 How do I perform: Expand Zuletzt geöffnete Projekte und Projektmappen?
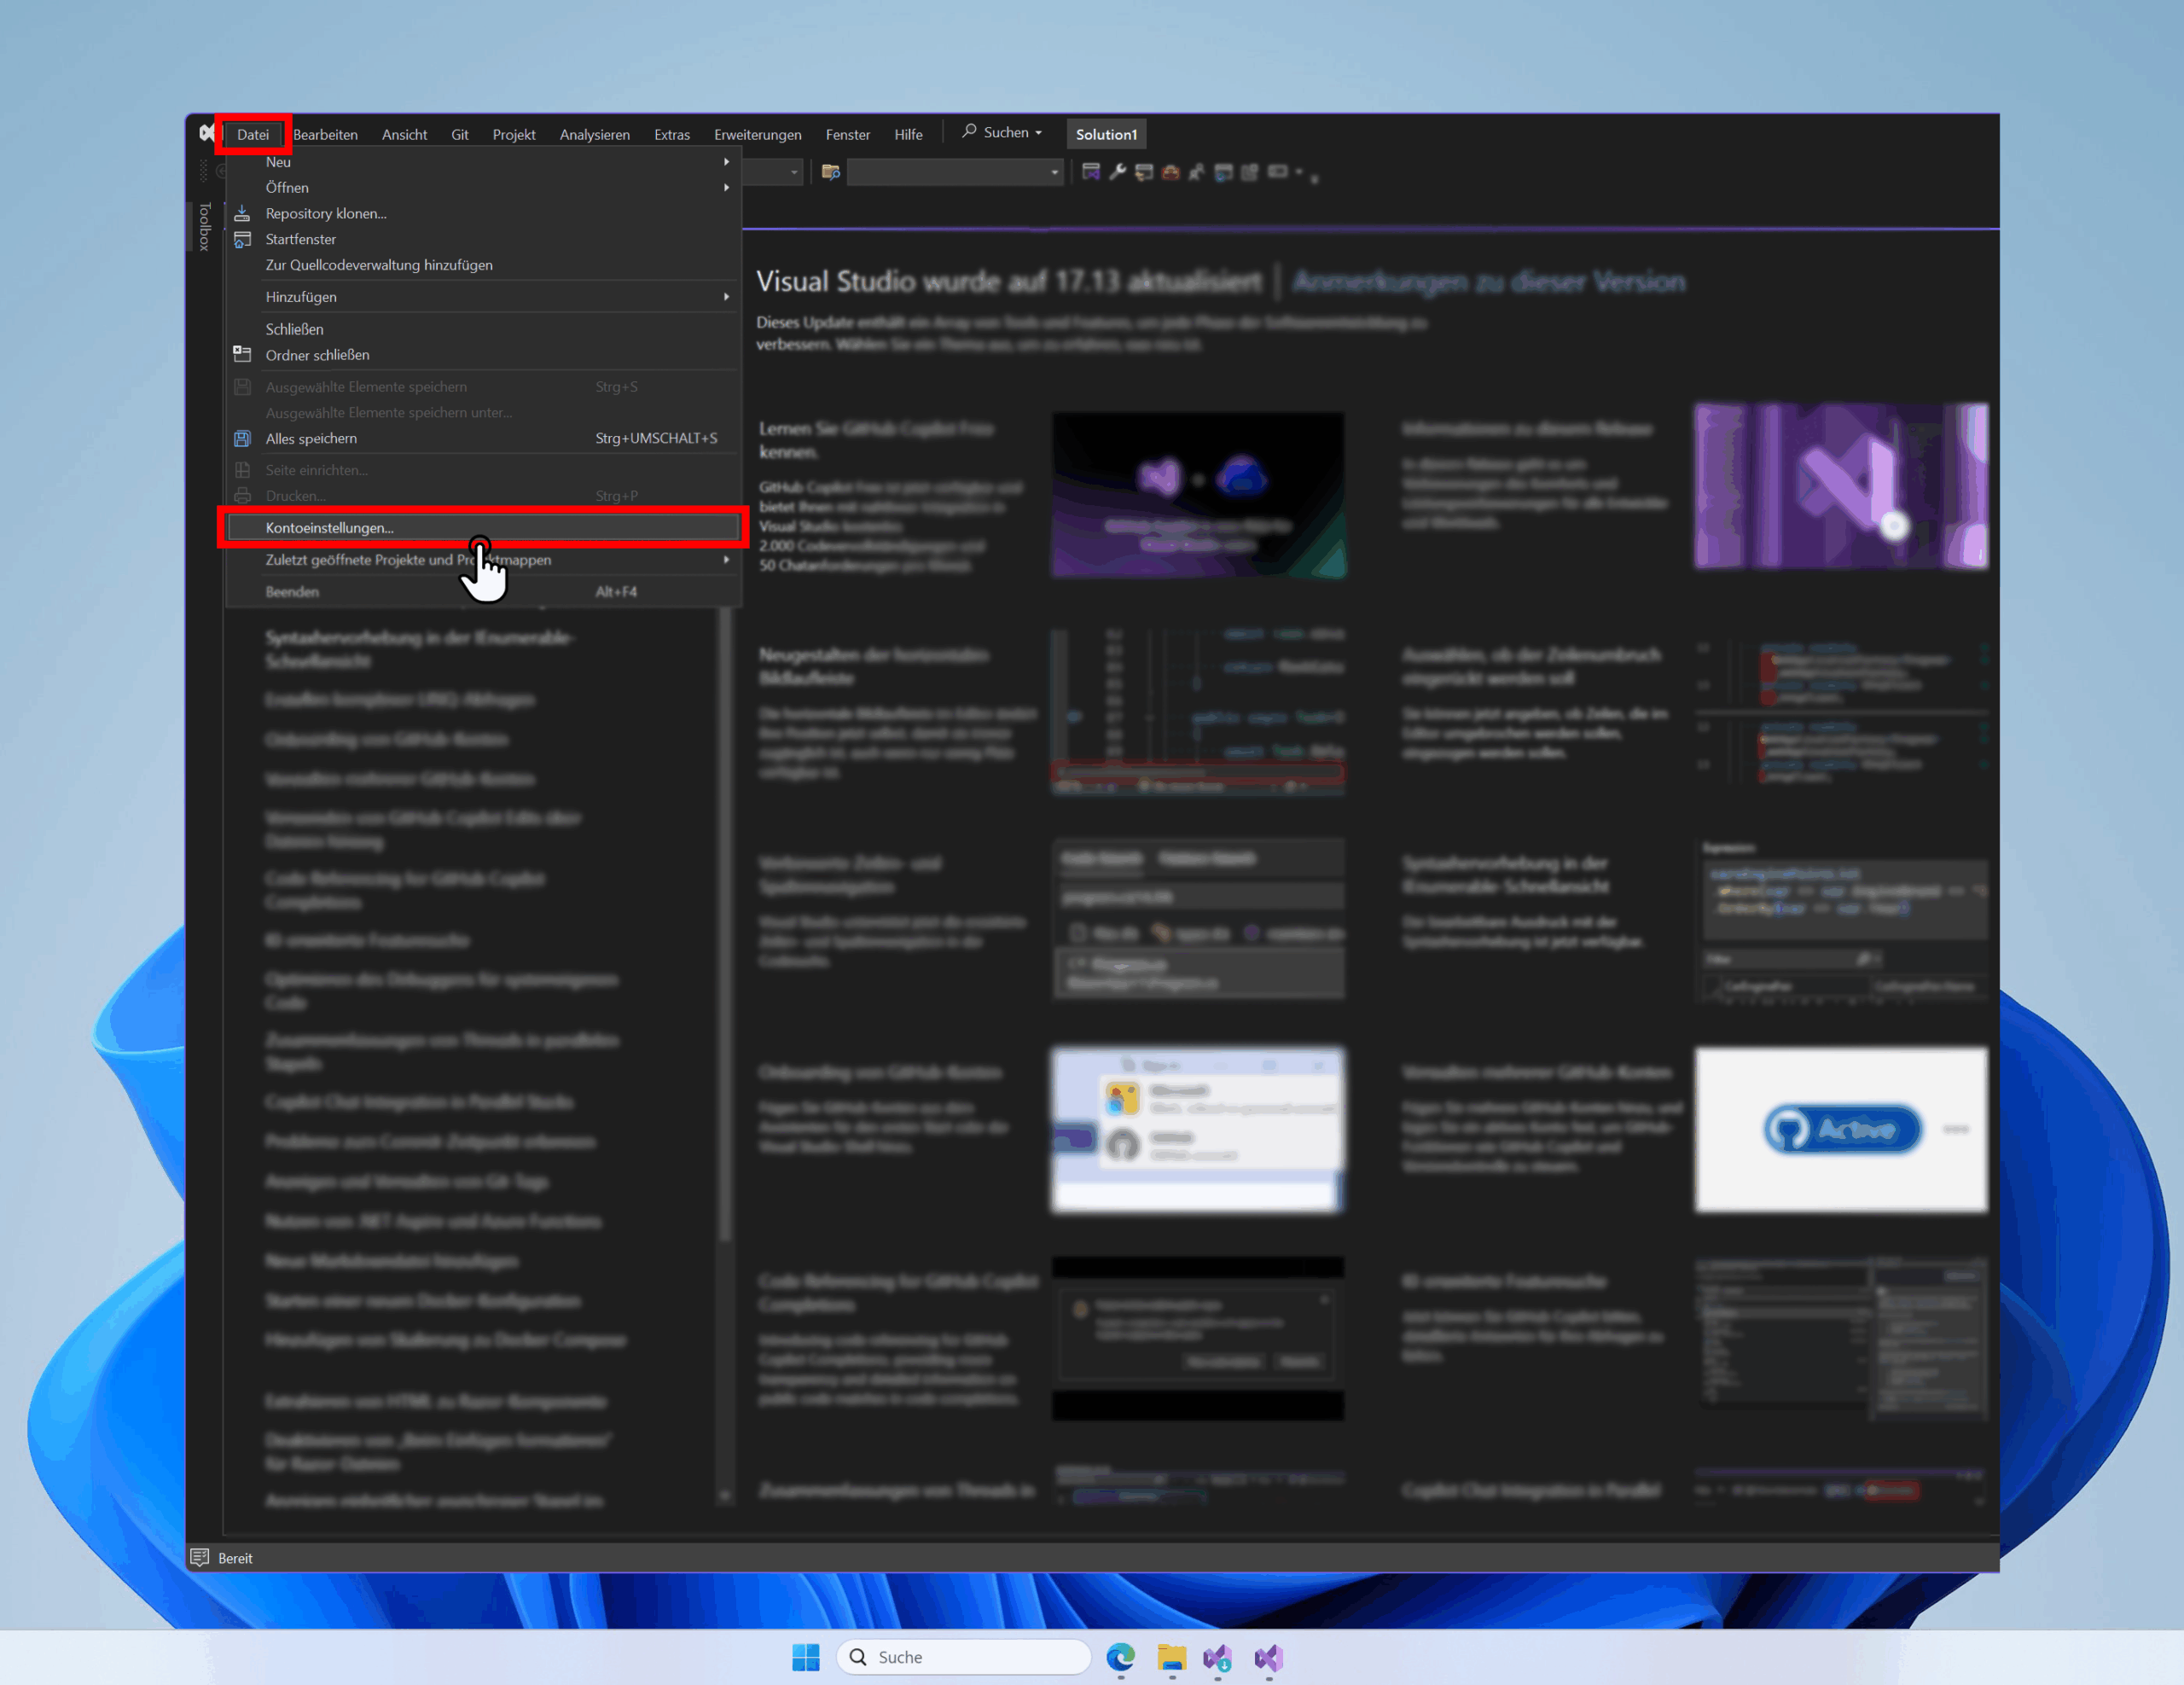pyautogui.click(x=484, y=560)
